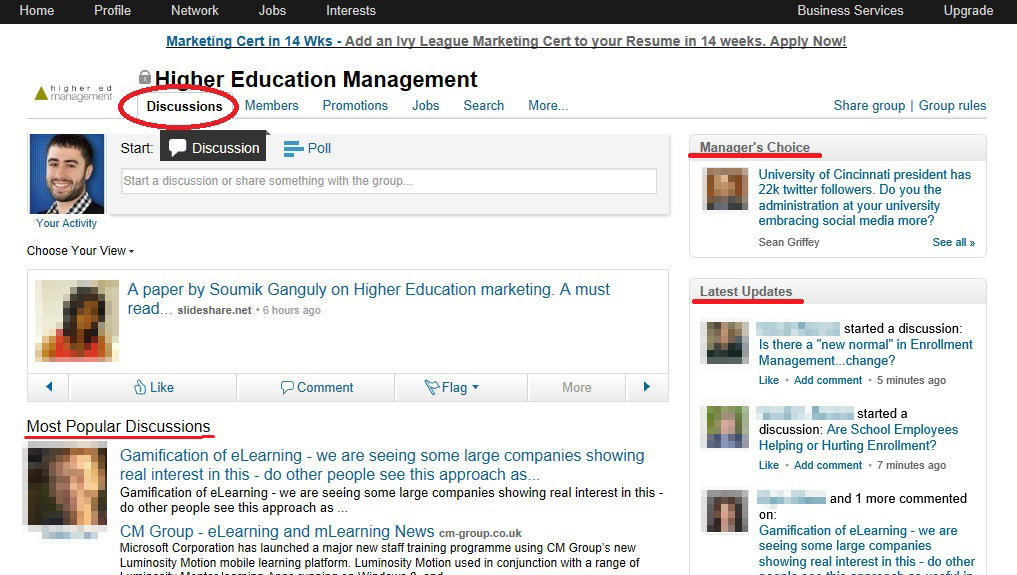1017x575 pixels.
Task: Click the Share group link
Action: click(x=869, y=106)
